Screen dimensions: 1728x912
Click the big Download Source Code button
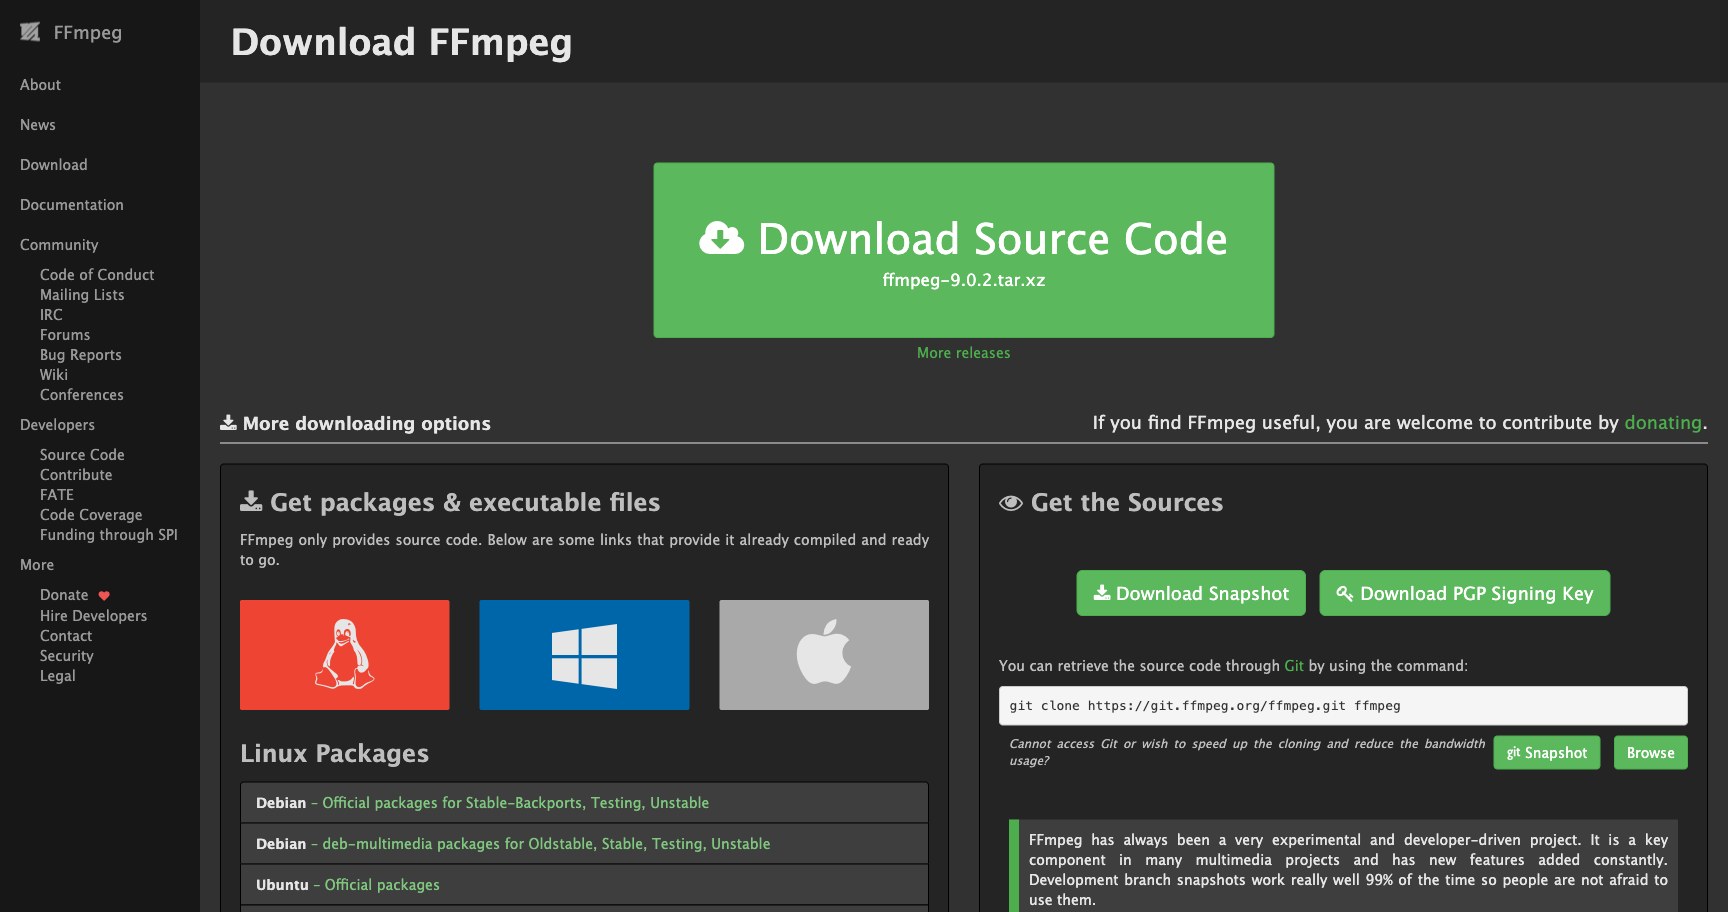tap(964, 250)
